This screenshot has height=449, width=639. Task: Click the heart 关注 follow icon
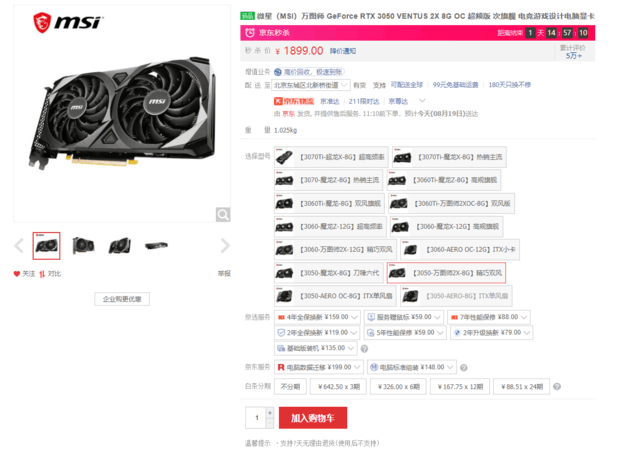coord(17,274)
